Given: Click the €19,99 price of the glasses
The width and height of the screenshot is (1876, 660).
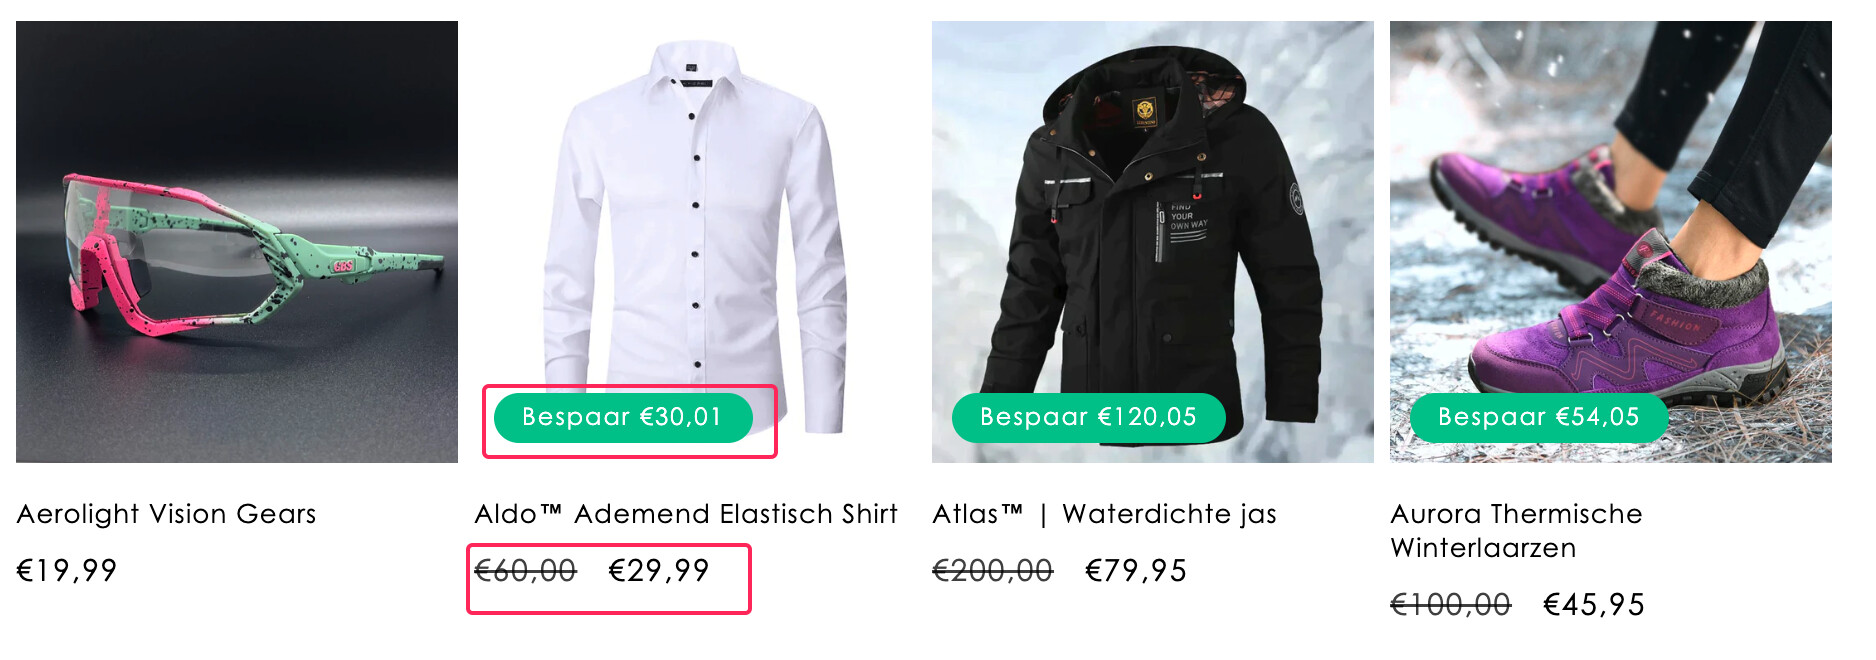Looking at the screenshot, I should 67,571.
